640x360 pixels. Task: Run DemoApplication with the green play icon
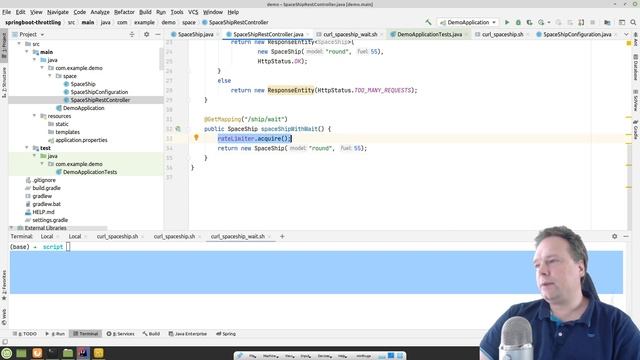507,22
